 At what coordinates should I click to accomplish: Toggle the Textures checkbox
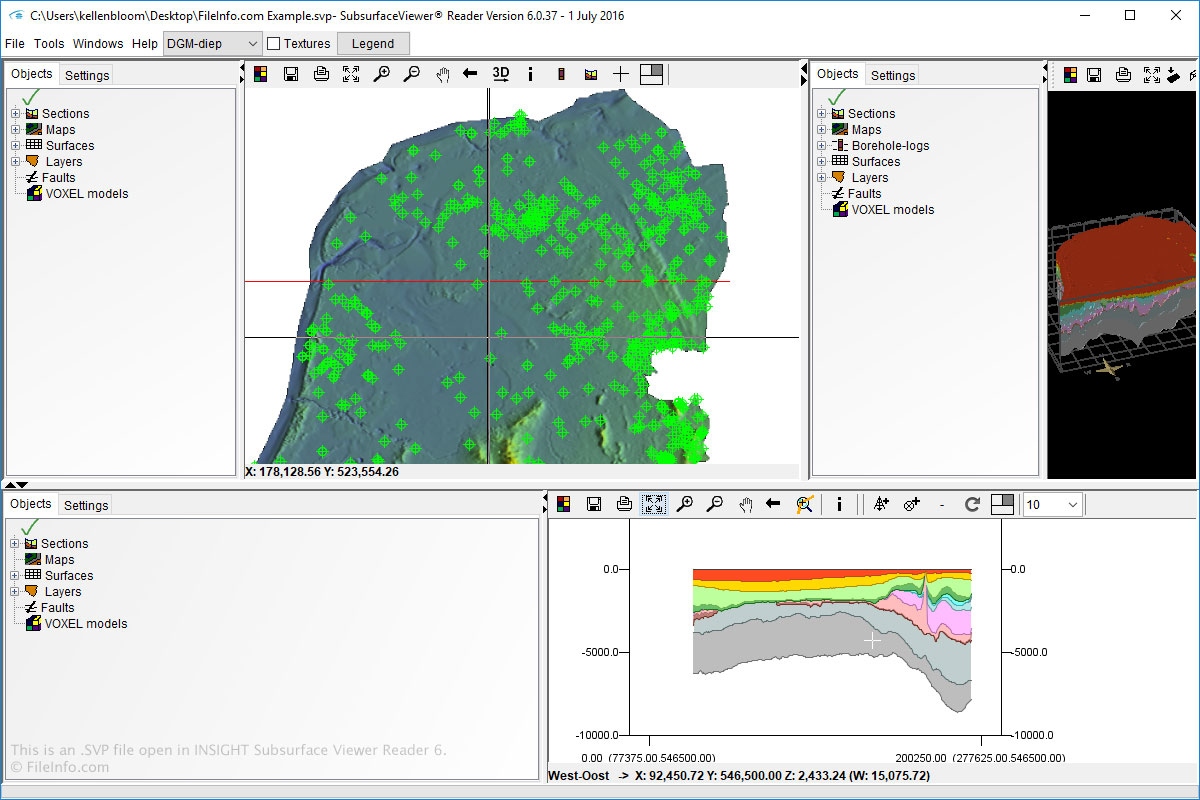[273, 43]
